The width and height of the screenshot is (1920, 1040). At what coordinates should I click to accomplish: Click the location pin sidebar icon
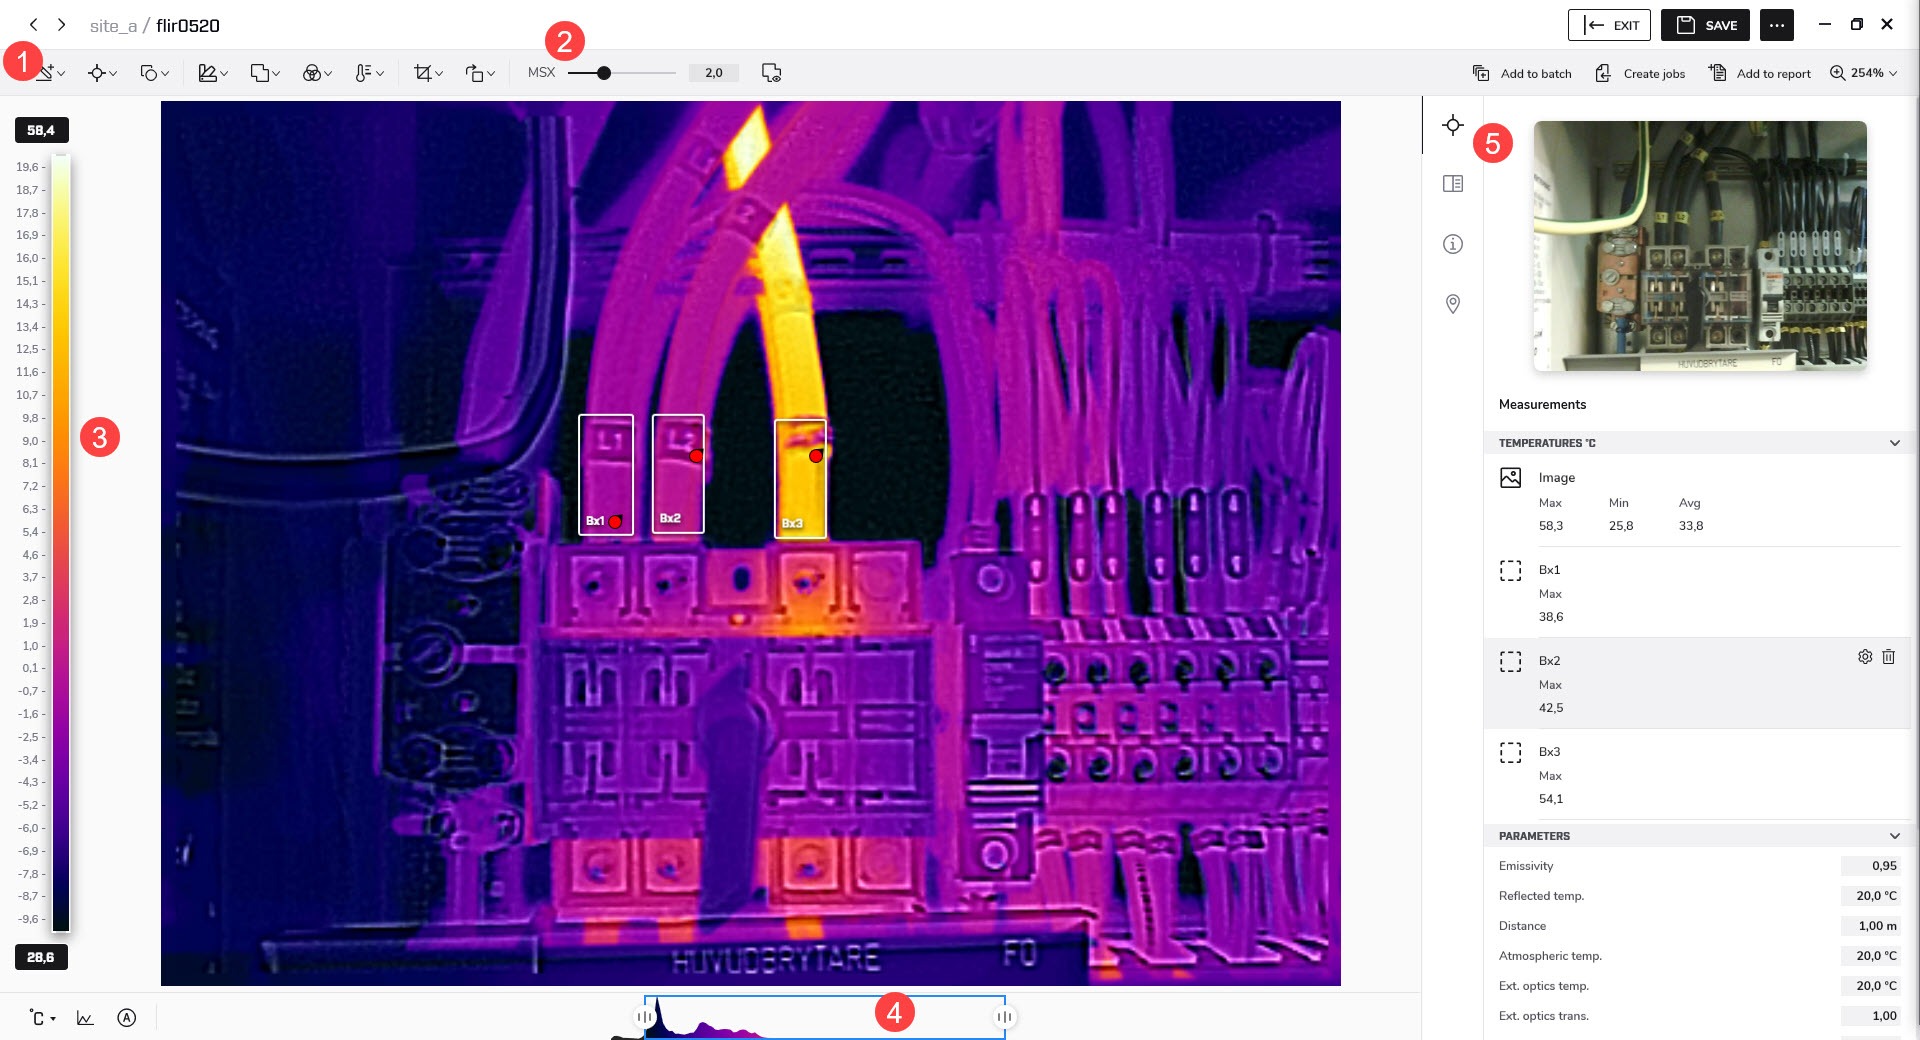pos(1453,304)
